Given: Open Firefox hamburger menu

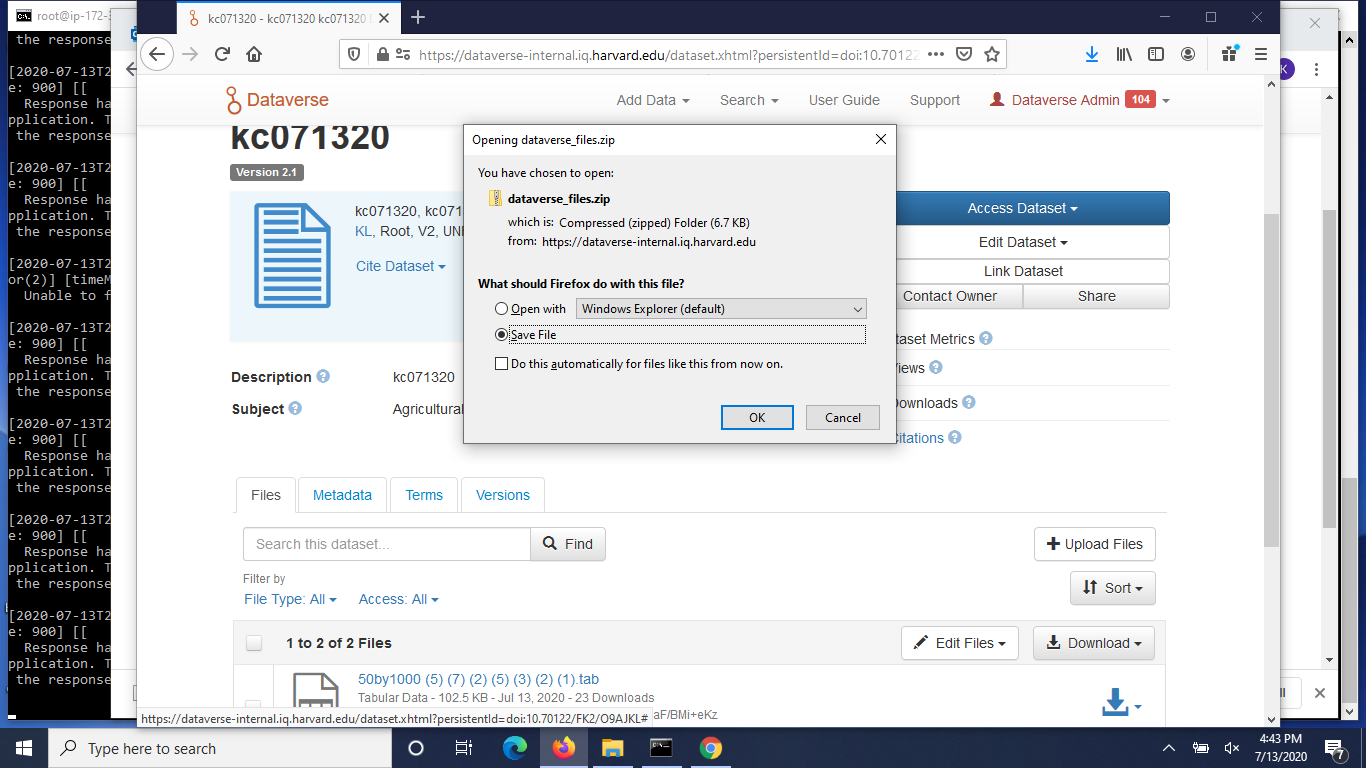Looking at the screenshot, I should [1261, 55].
